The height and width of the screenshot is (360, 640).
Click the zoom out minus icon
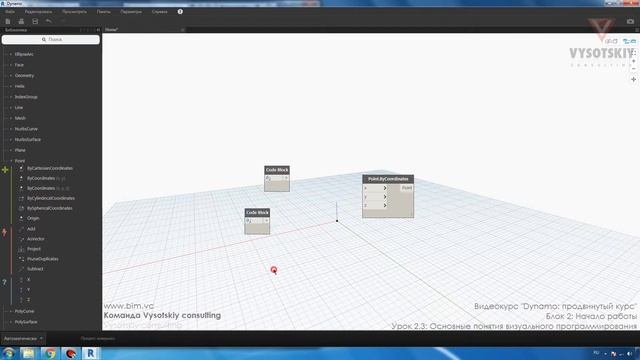[x=633, y=69]
